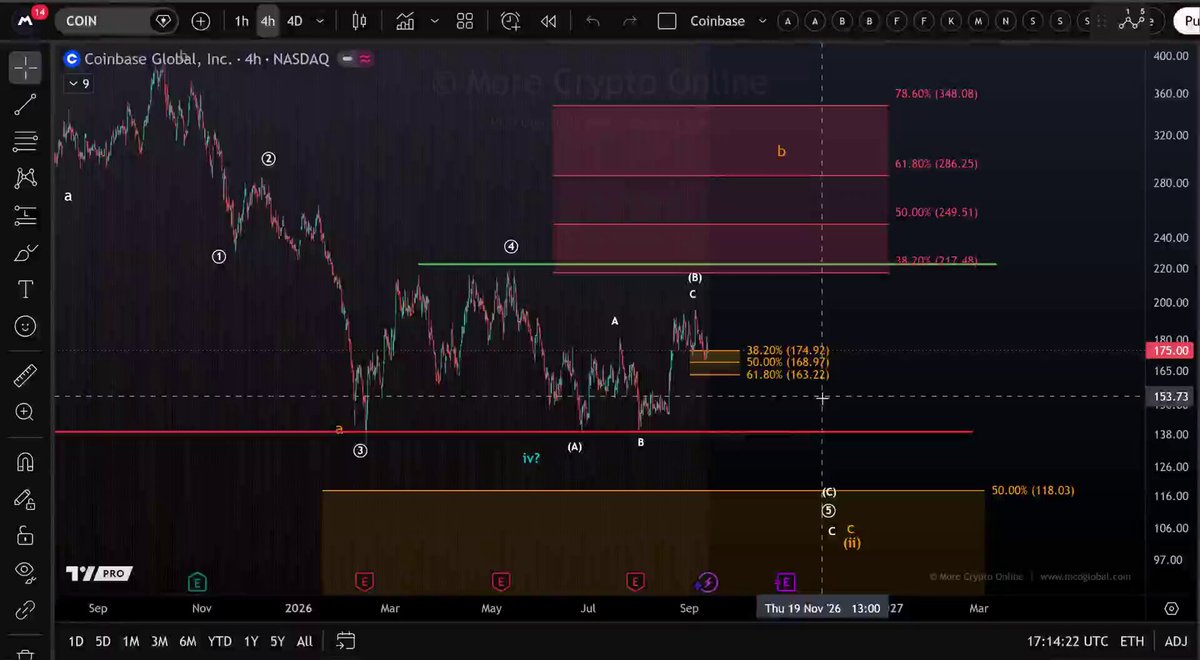Open chart settings gear on time axis
This screenshot has height=660, width=1200.
[x=1171, y=608]
